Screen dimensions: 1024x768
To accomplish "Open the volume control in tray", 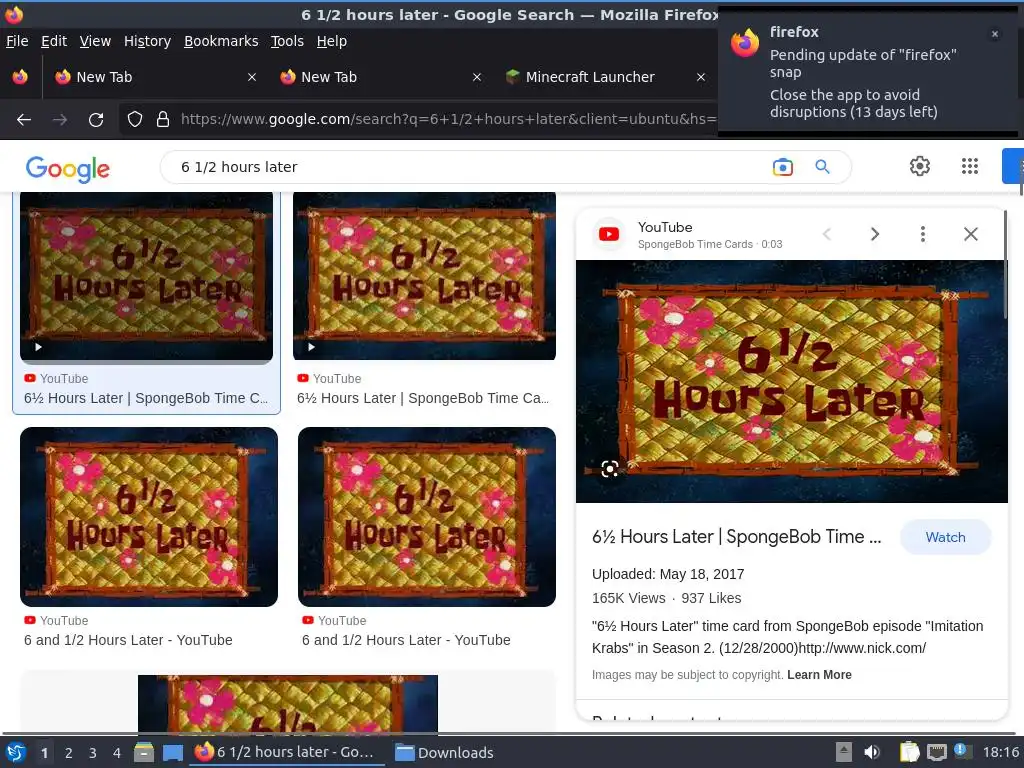I will point(872,752).
